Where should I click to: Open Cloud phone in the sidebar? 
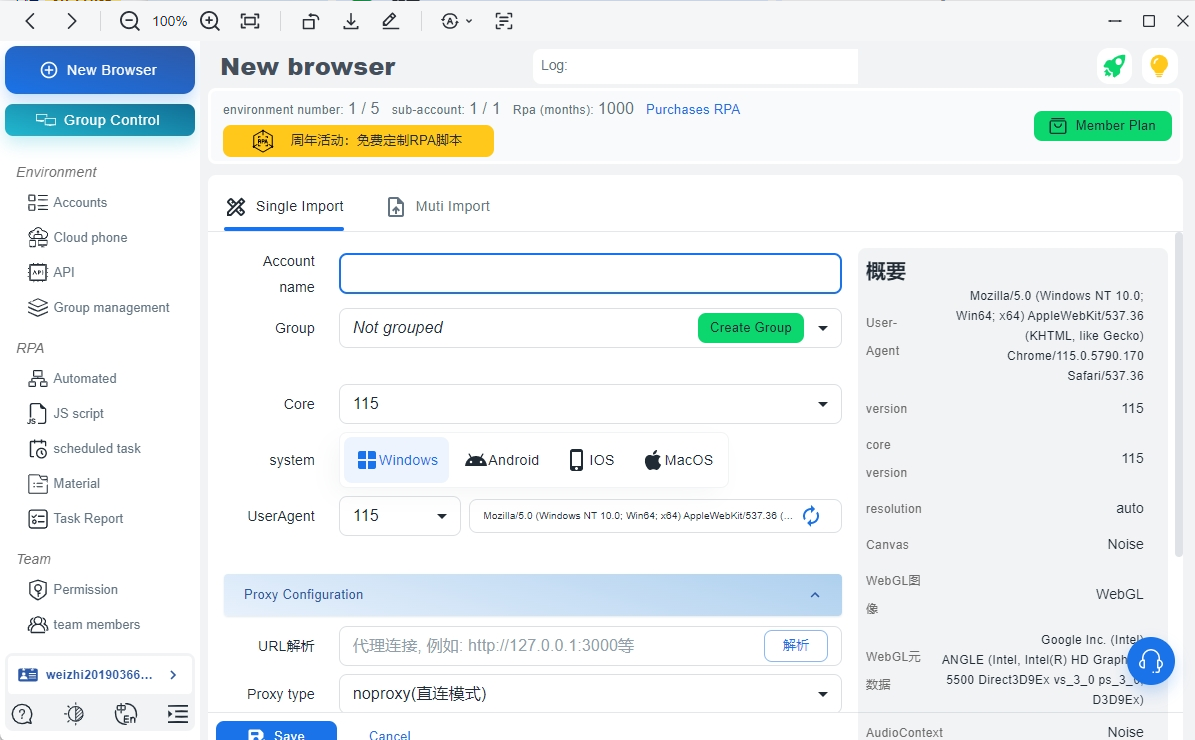pos(77,238)
